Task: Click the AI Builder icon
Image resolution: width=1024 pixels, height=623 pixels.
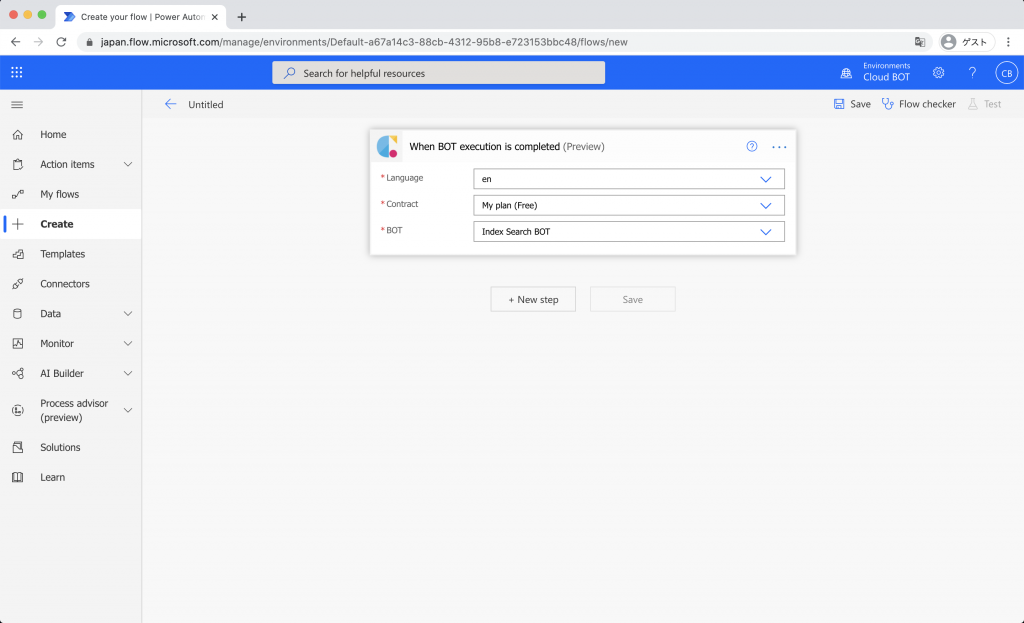Action: coord(18,374)
